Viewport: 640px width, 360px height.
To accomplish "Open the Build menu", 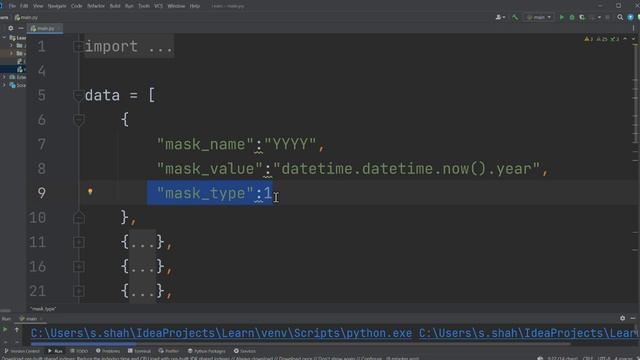I will click(x=115, y=6).
